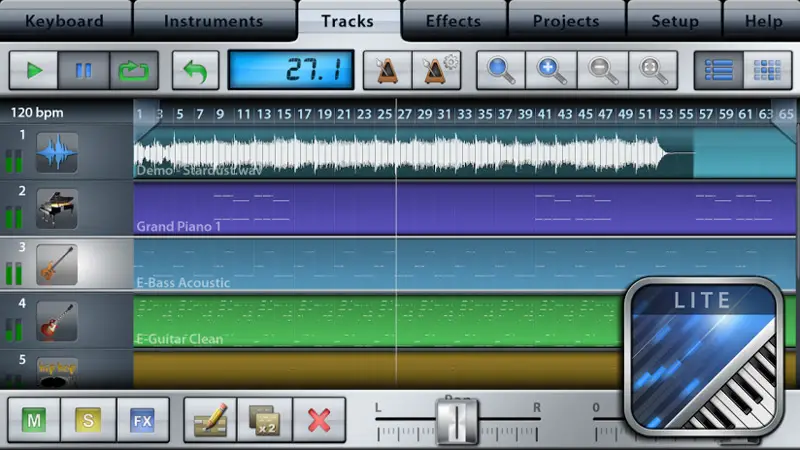Select track 3 bass guitar icon

click(x=57, y=264)
